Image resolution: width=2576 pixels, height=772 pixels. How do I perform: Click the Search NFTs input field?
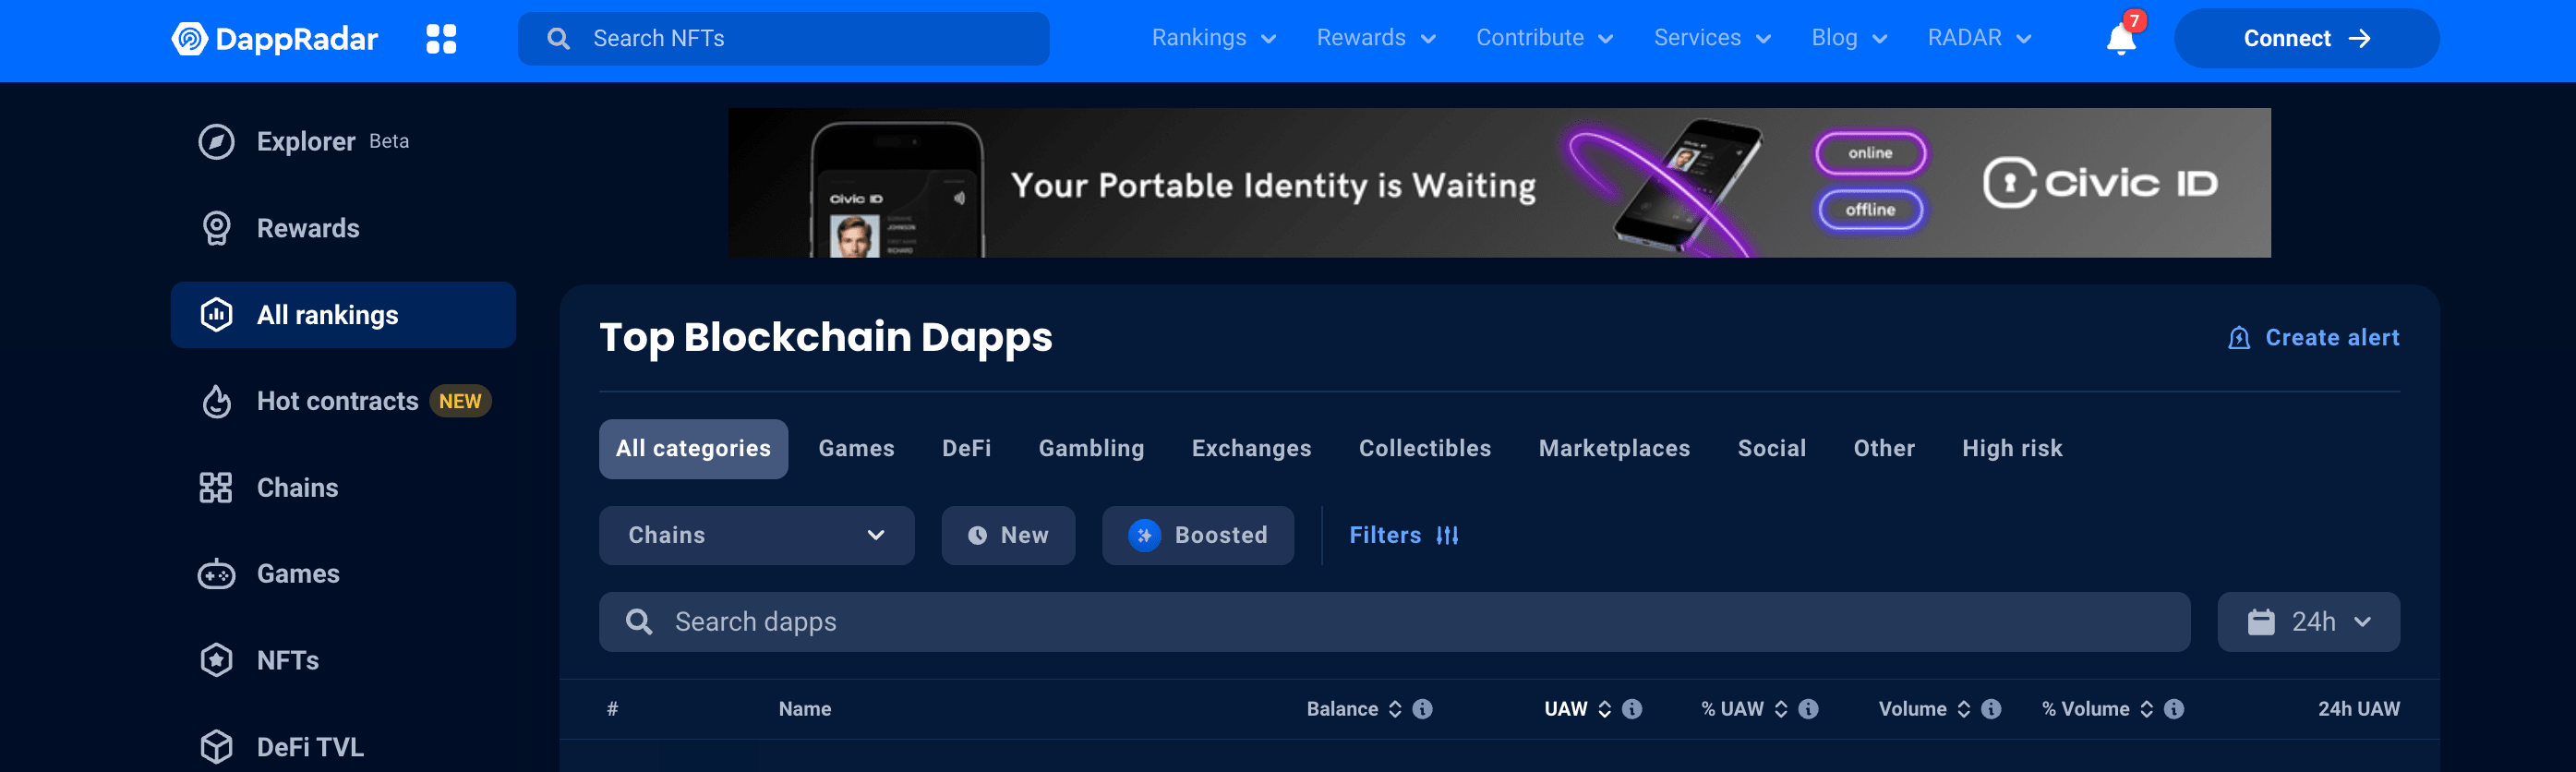tap(783, 39)
